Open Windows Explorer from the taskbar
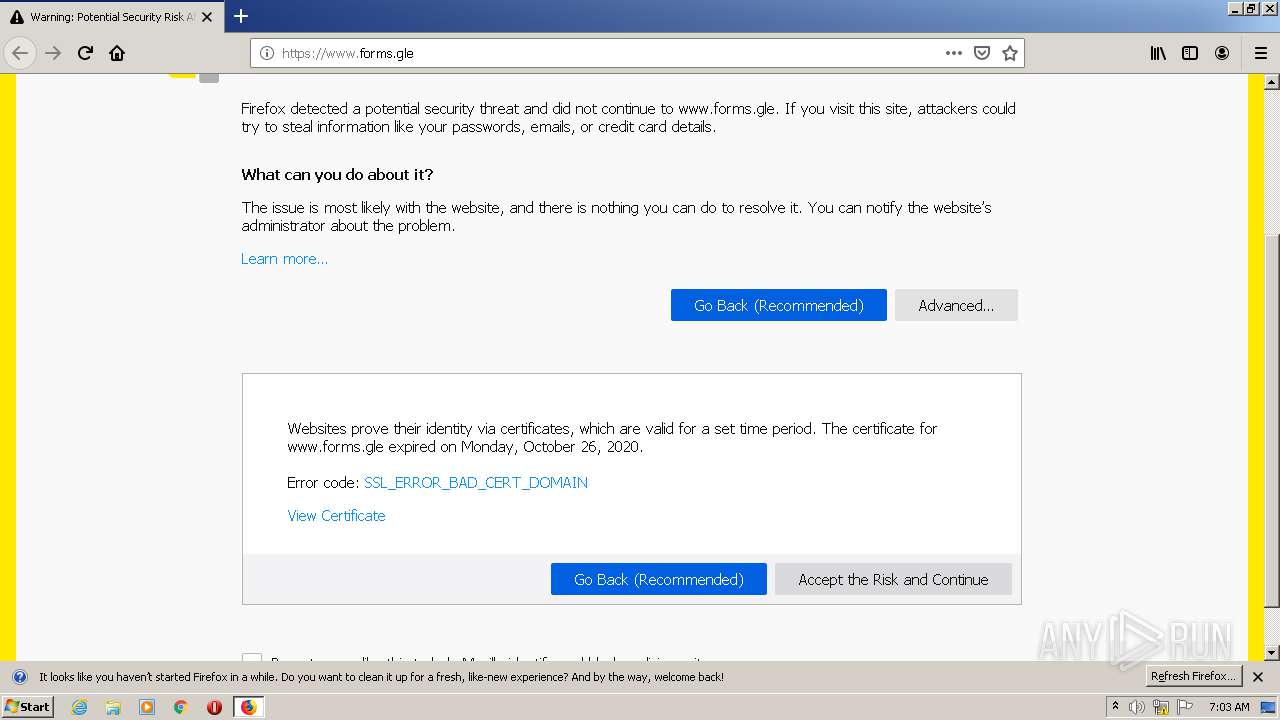Viewport: 1280px width, 720px height. point(113,707)
